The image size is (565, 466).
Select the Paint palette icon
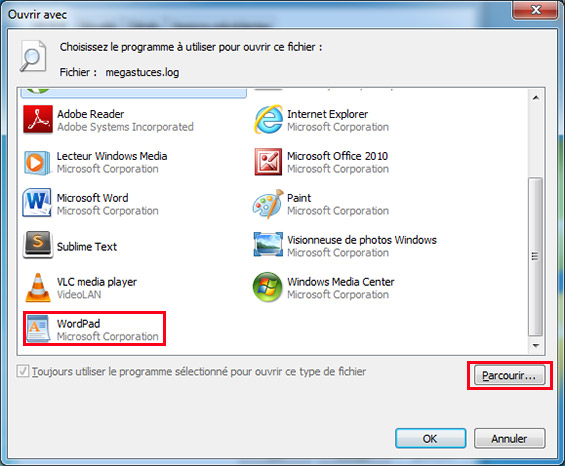(x=268, y=204)
